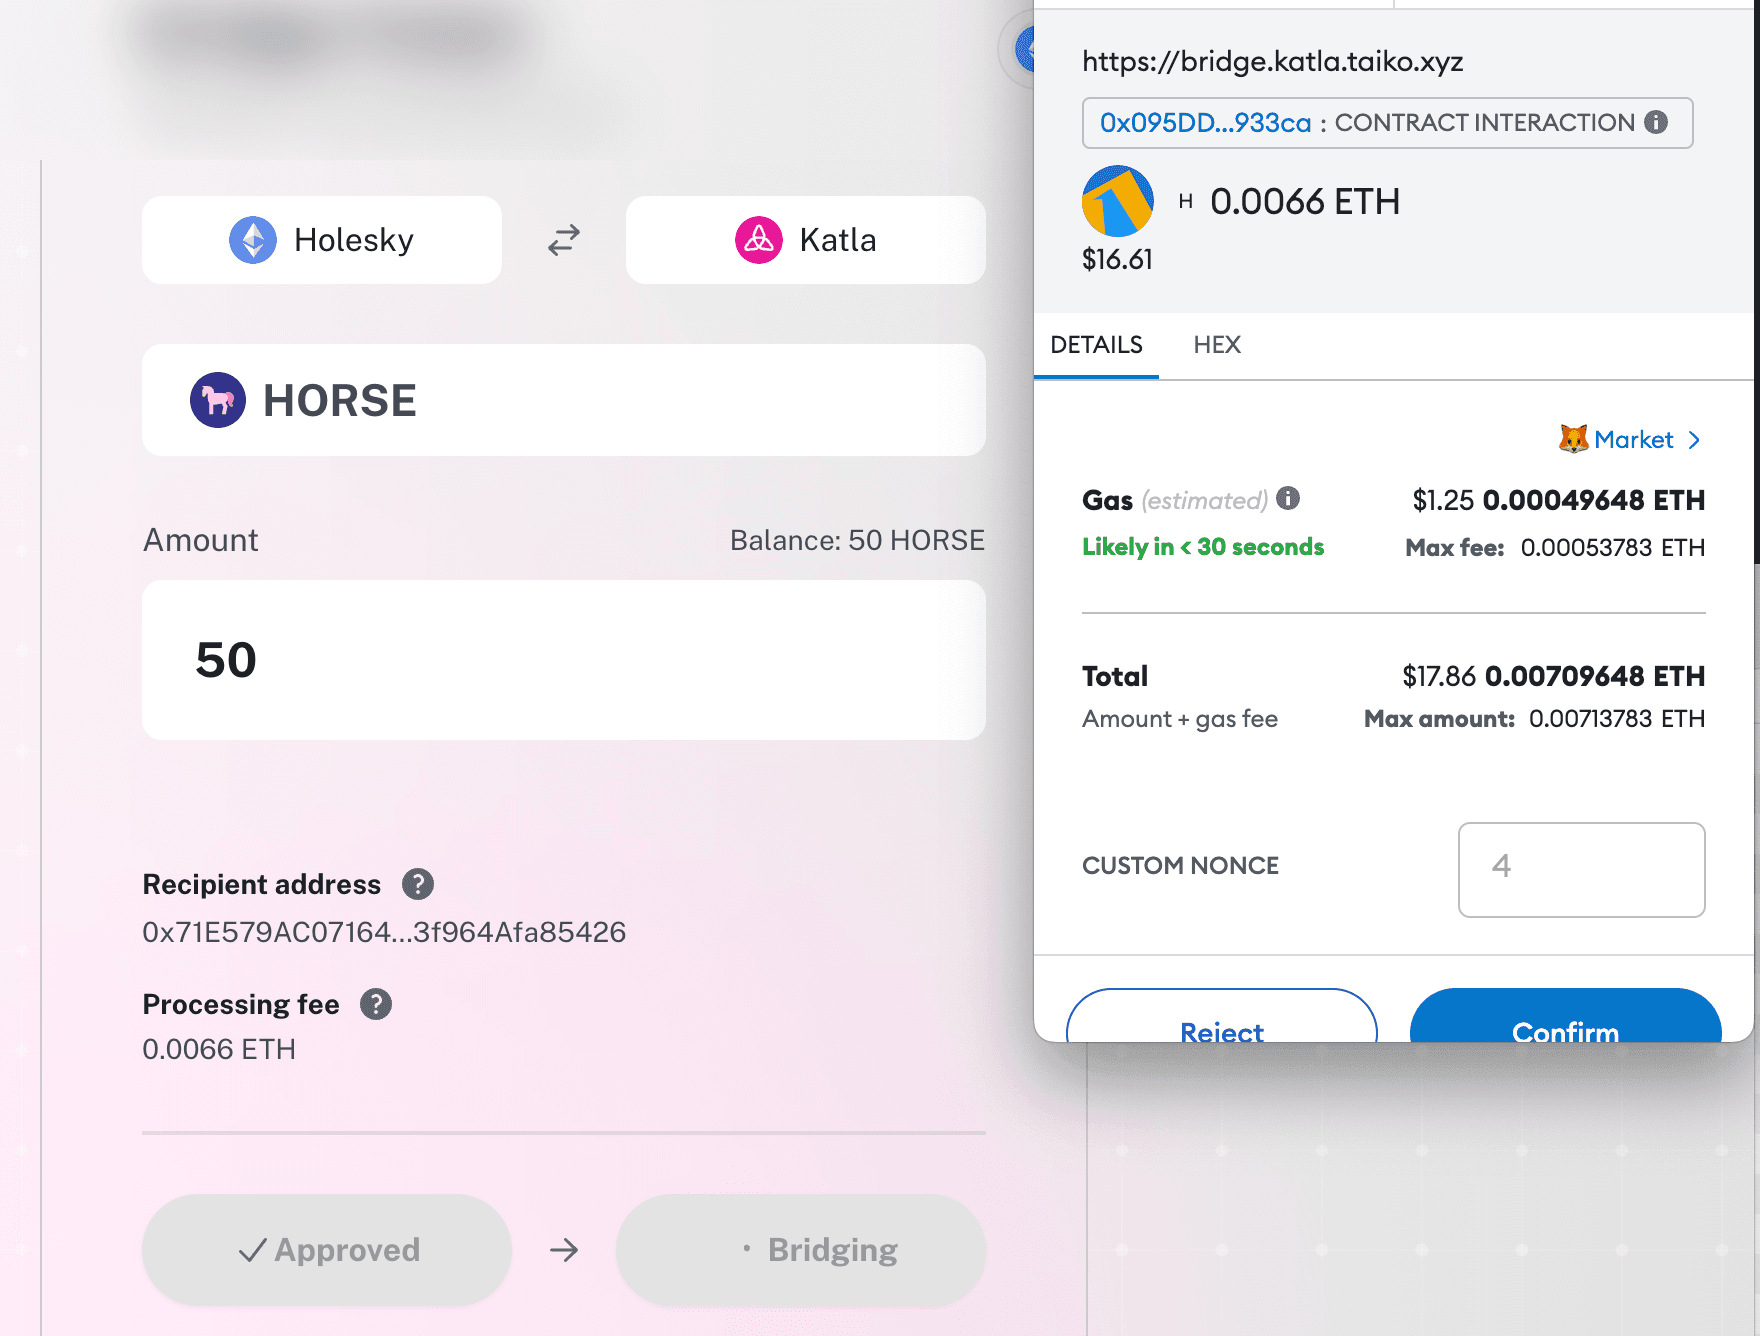The width and height of the screenshot is (1760, 1336).
Task: Click the Amount input field showing 50
Action: pyautogui.click(x=564, y=660)
